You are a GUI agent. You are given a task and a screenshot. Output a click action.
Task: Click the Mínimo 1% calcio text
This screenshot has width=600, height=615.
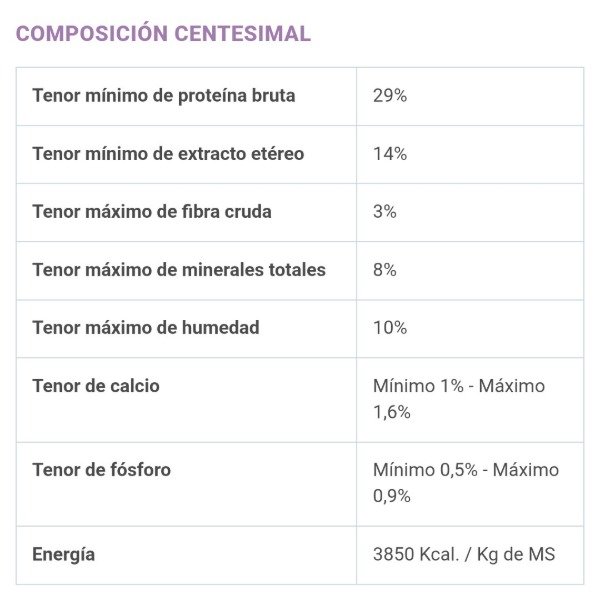pyautogui.click(x=418, y=386)
